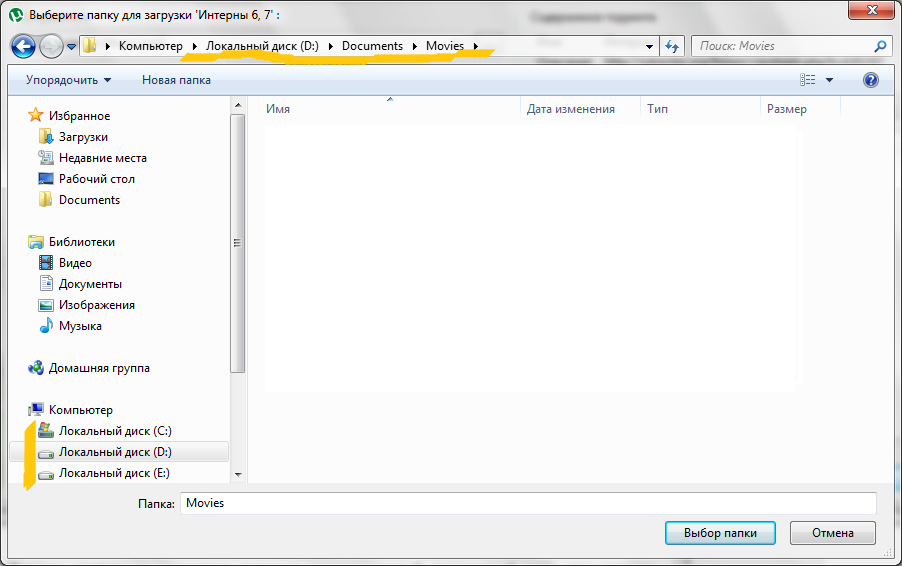Select Избранное in navigation pane

(x=79, y=116)
